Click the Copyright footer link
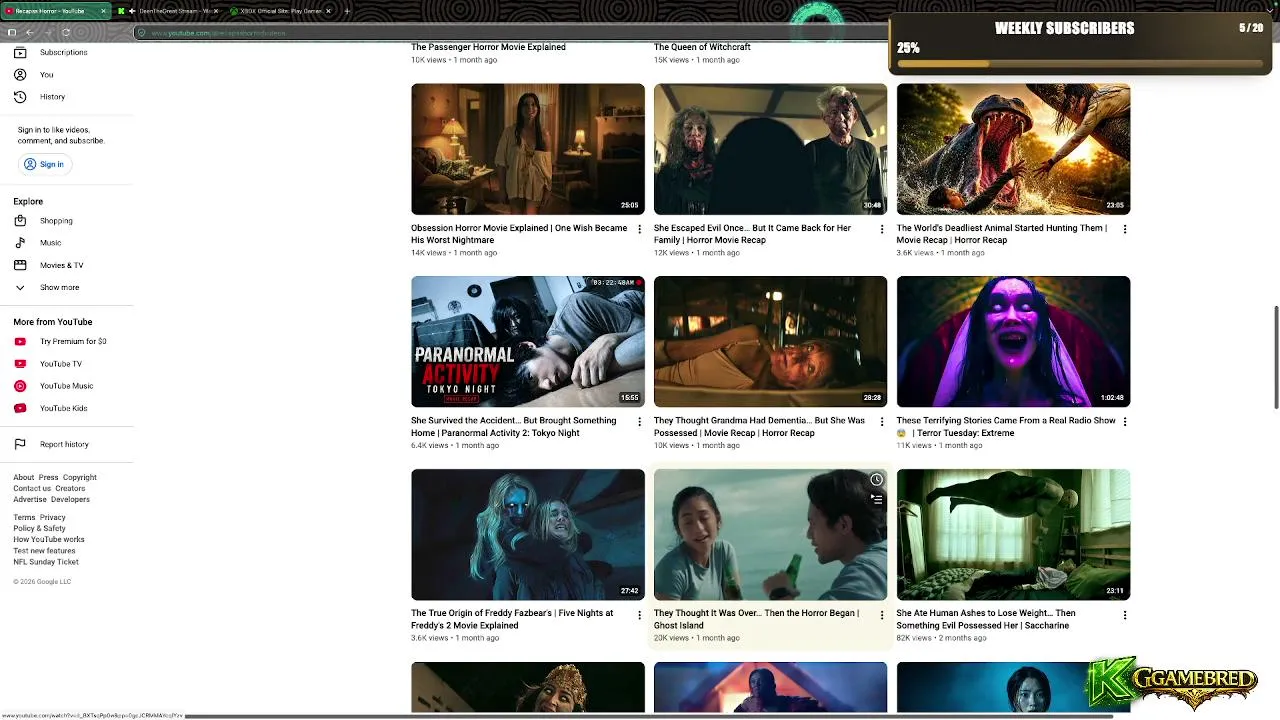The width and height of the screenshot is (1280, 720). tap(80, 478)
